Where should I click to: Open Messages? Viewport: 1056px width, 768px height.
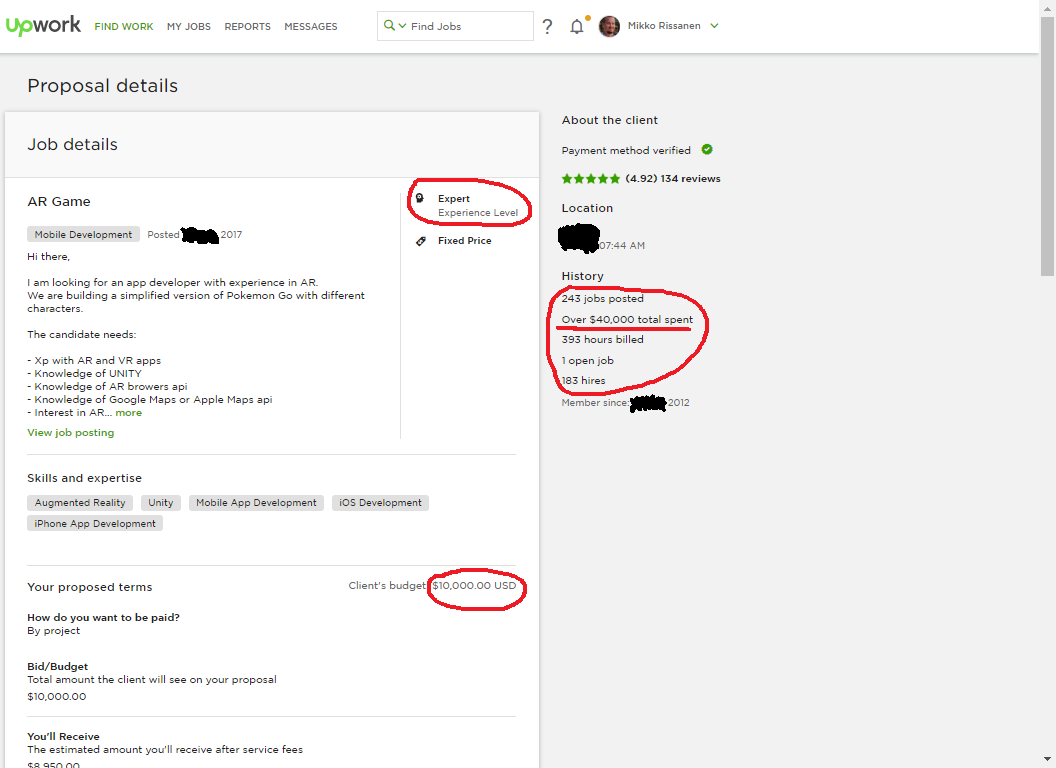310,26
